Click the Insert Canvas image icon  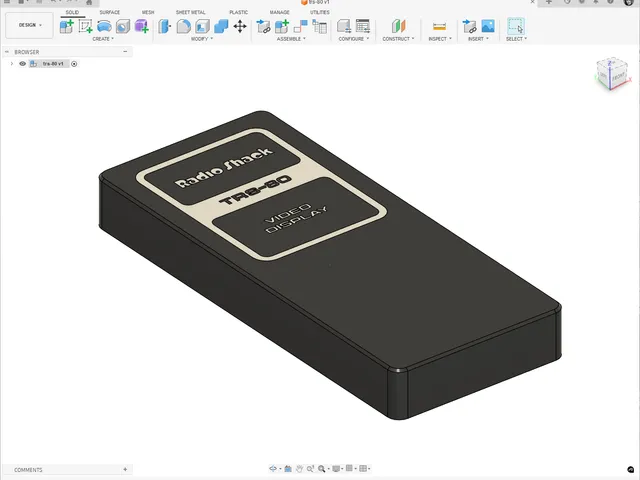coord(488,27)
